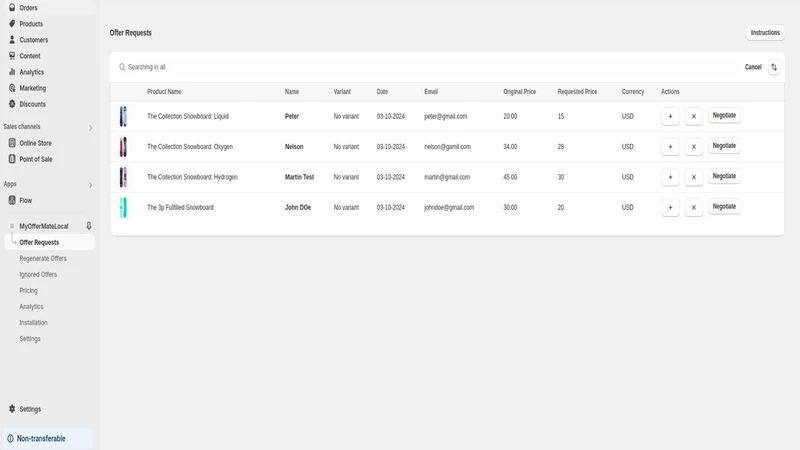Screen dimensions: 800x450
Task: Click the email martin@gmail.com
Action: [447, 177]
